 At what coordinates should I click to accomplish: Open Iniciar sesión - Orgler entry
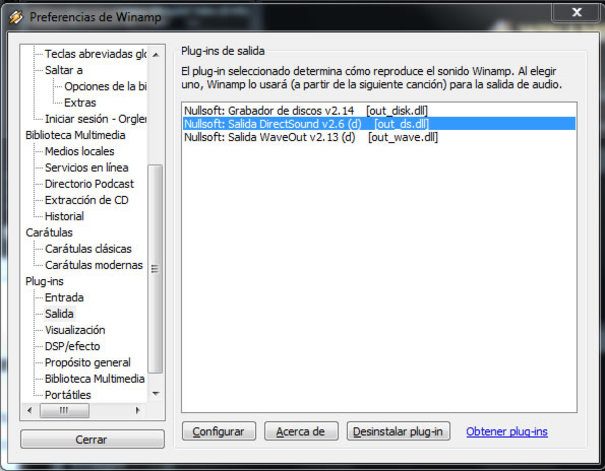click(95, 119)
